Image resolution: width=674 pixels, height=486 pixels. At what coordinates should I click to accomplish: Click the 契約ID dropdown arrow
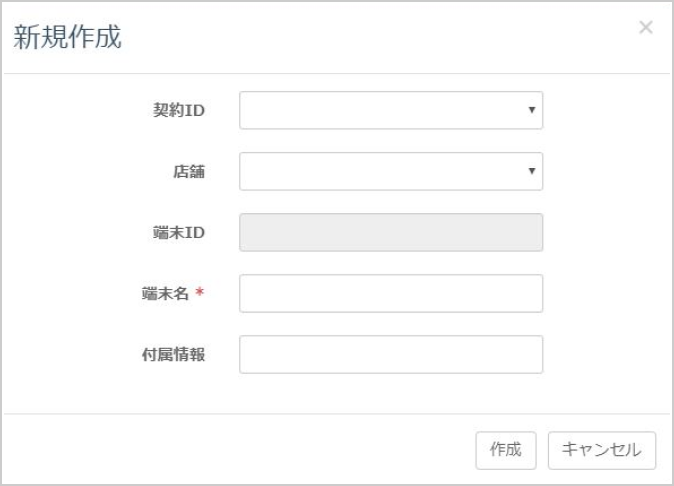click(532, 111)
